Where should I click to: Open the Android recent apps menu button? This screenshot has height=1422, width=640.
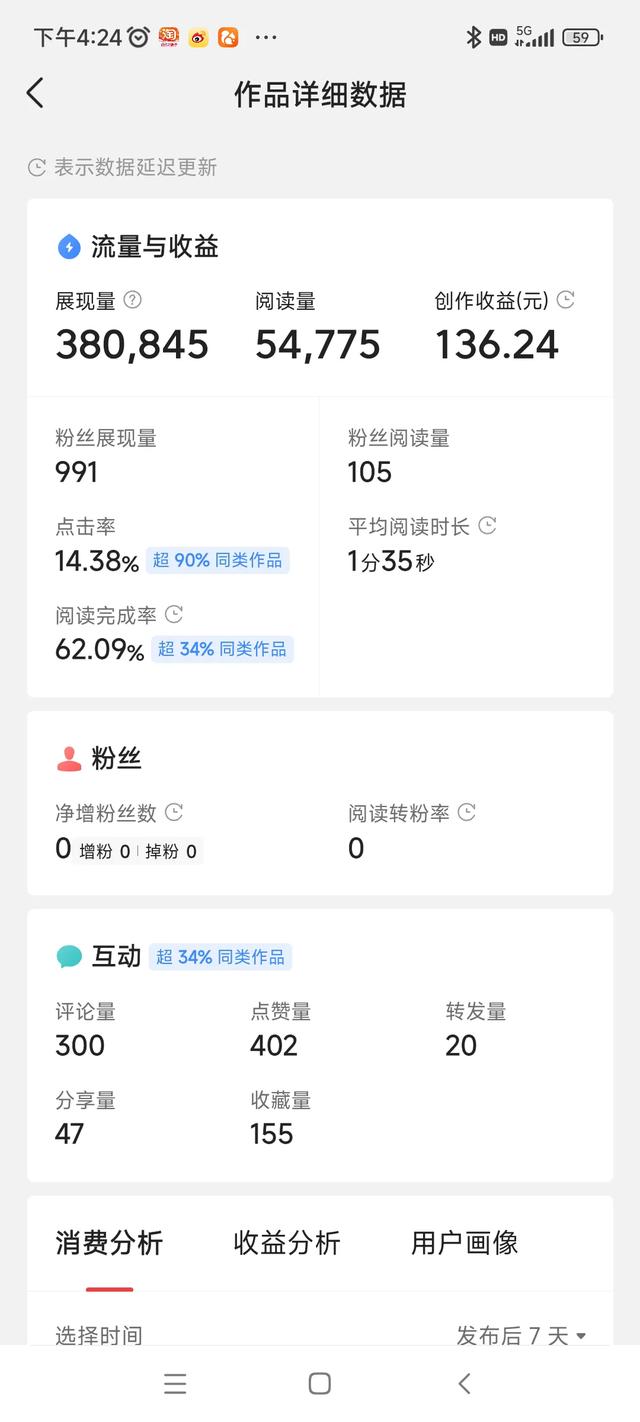tap(175, 1383)
